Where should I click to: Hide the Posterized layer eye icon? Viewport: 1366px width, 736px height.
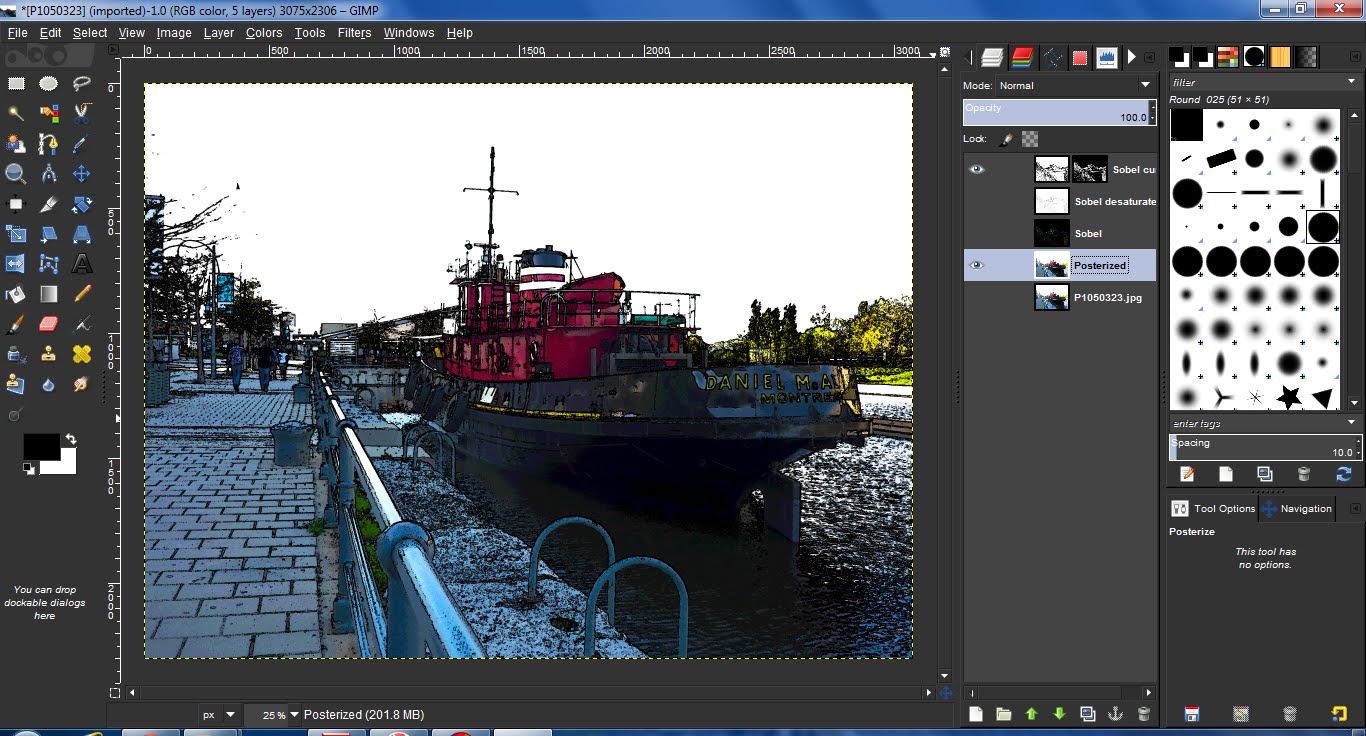tap(977, 265)
